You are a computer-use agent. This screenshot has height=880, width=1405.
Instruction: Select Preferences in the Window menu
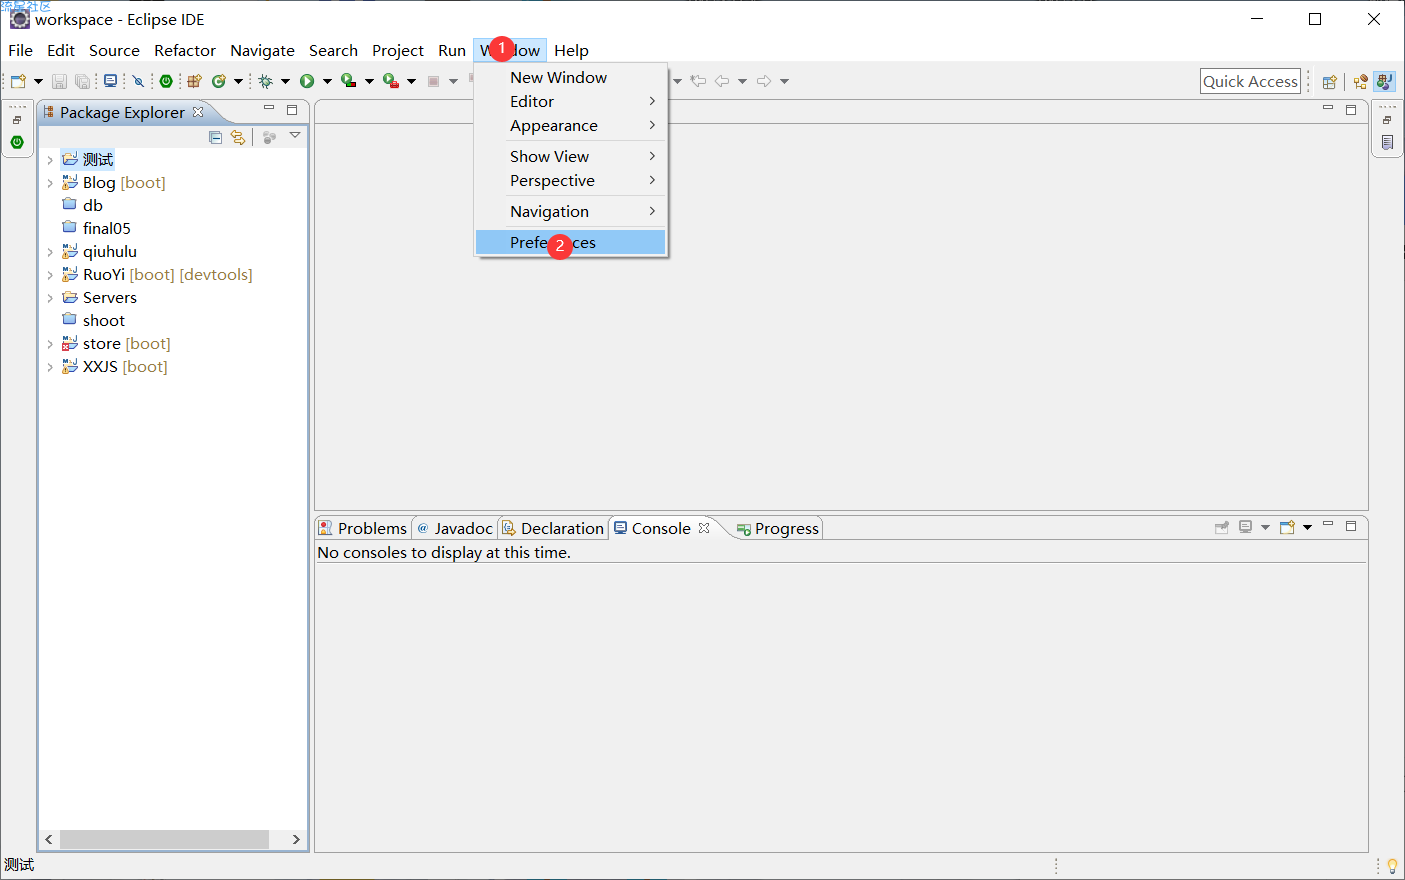pos(570,242)
